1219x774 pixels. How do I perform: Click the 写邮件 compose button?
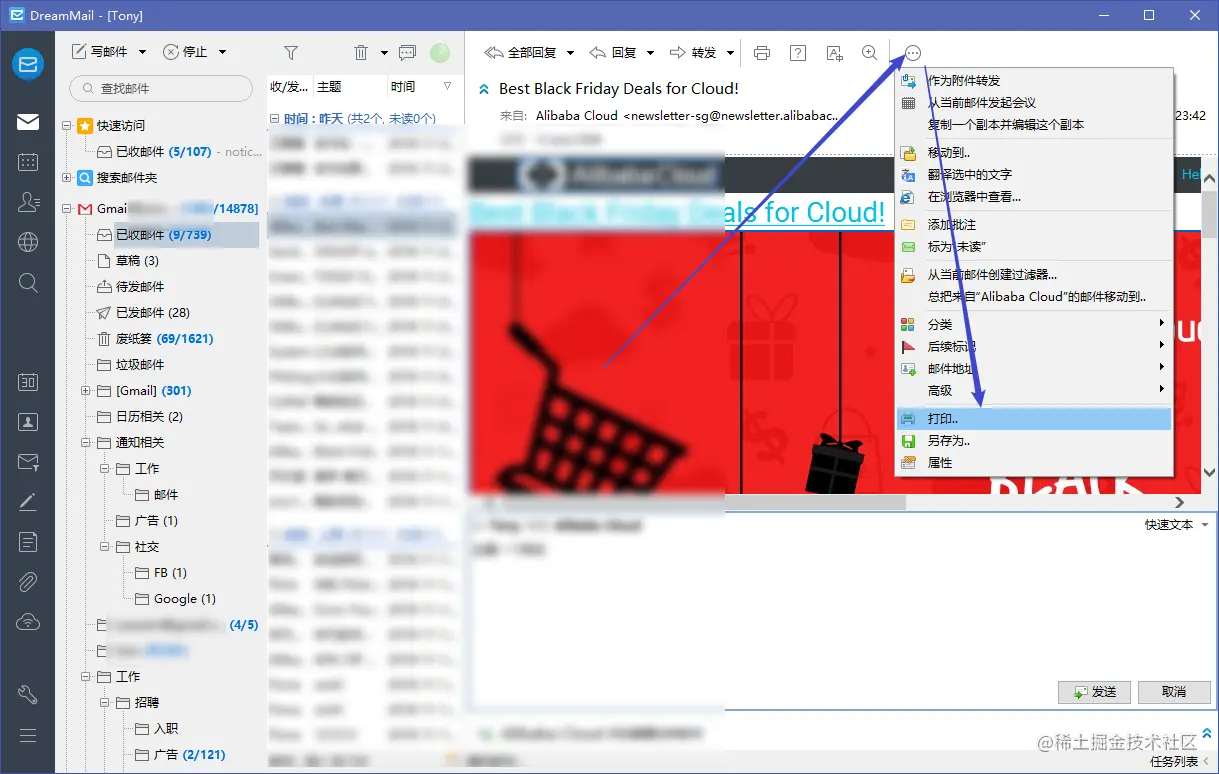101,52
